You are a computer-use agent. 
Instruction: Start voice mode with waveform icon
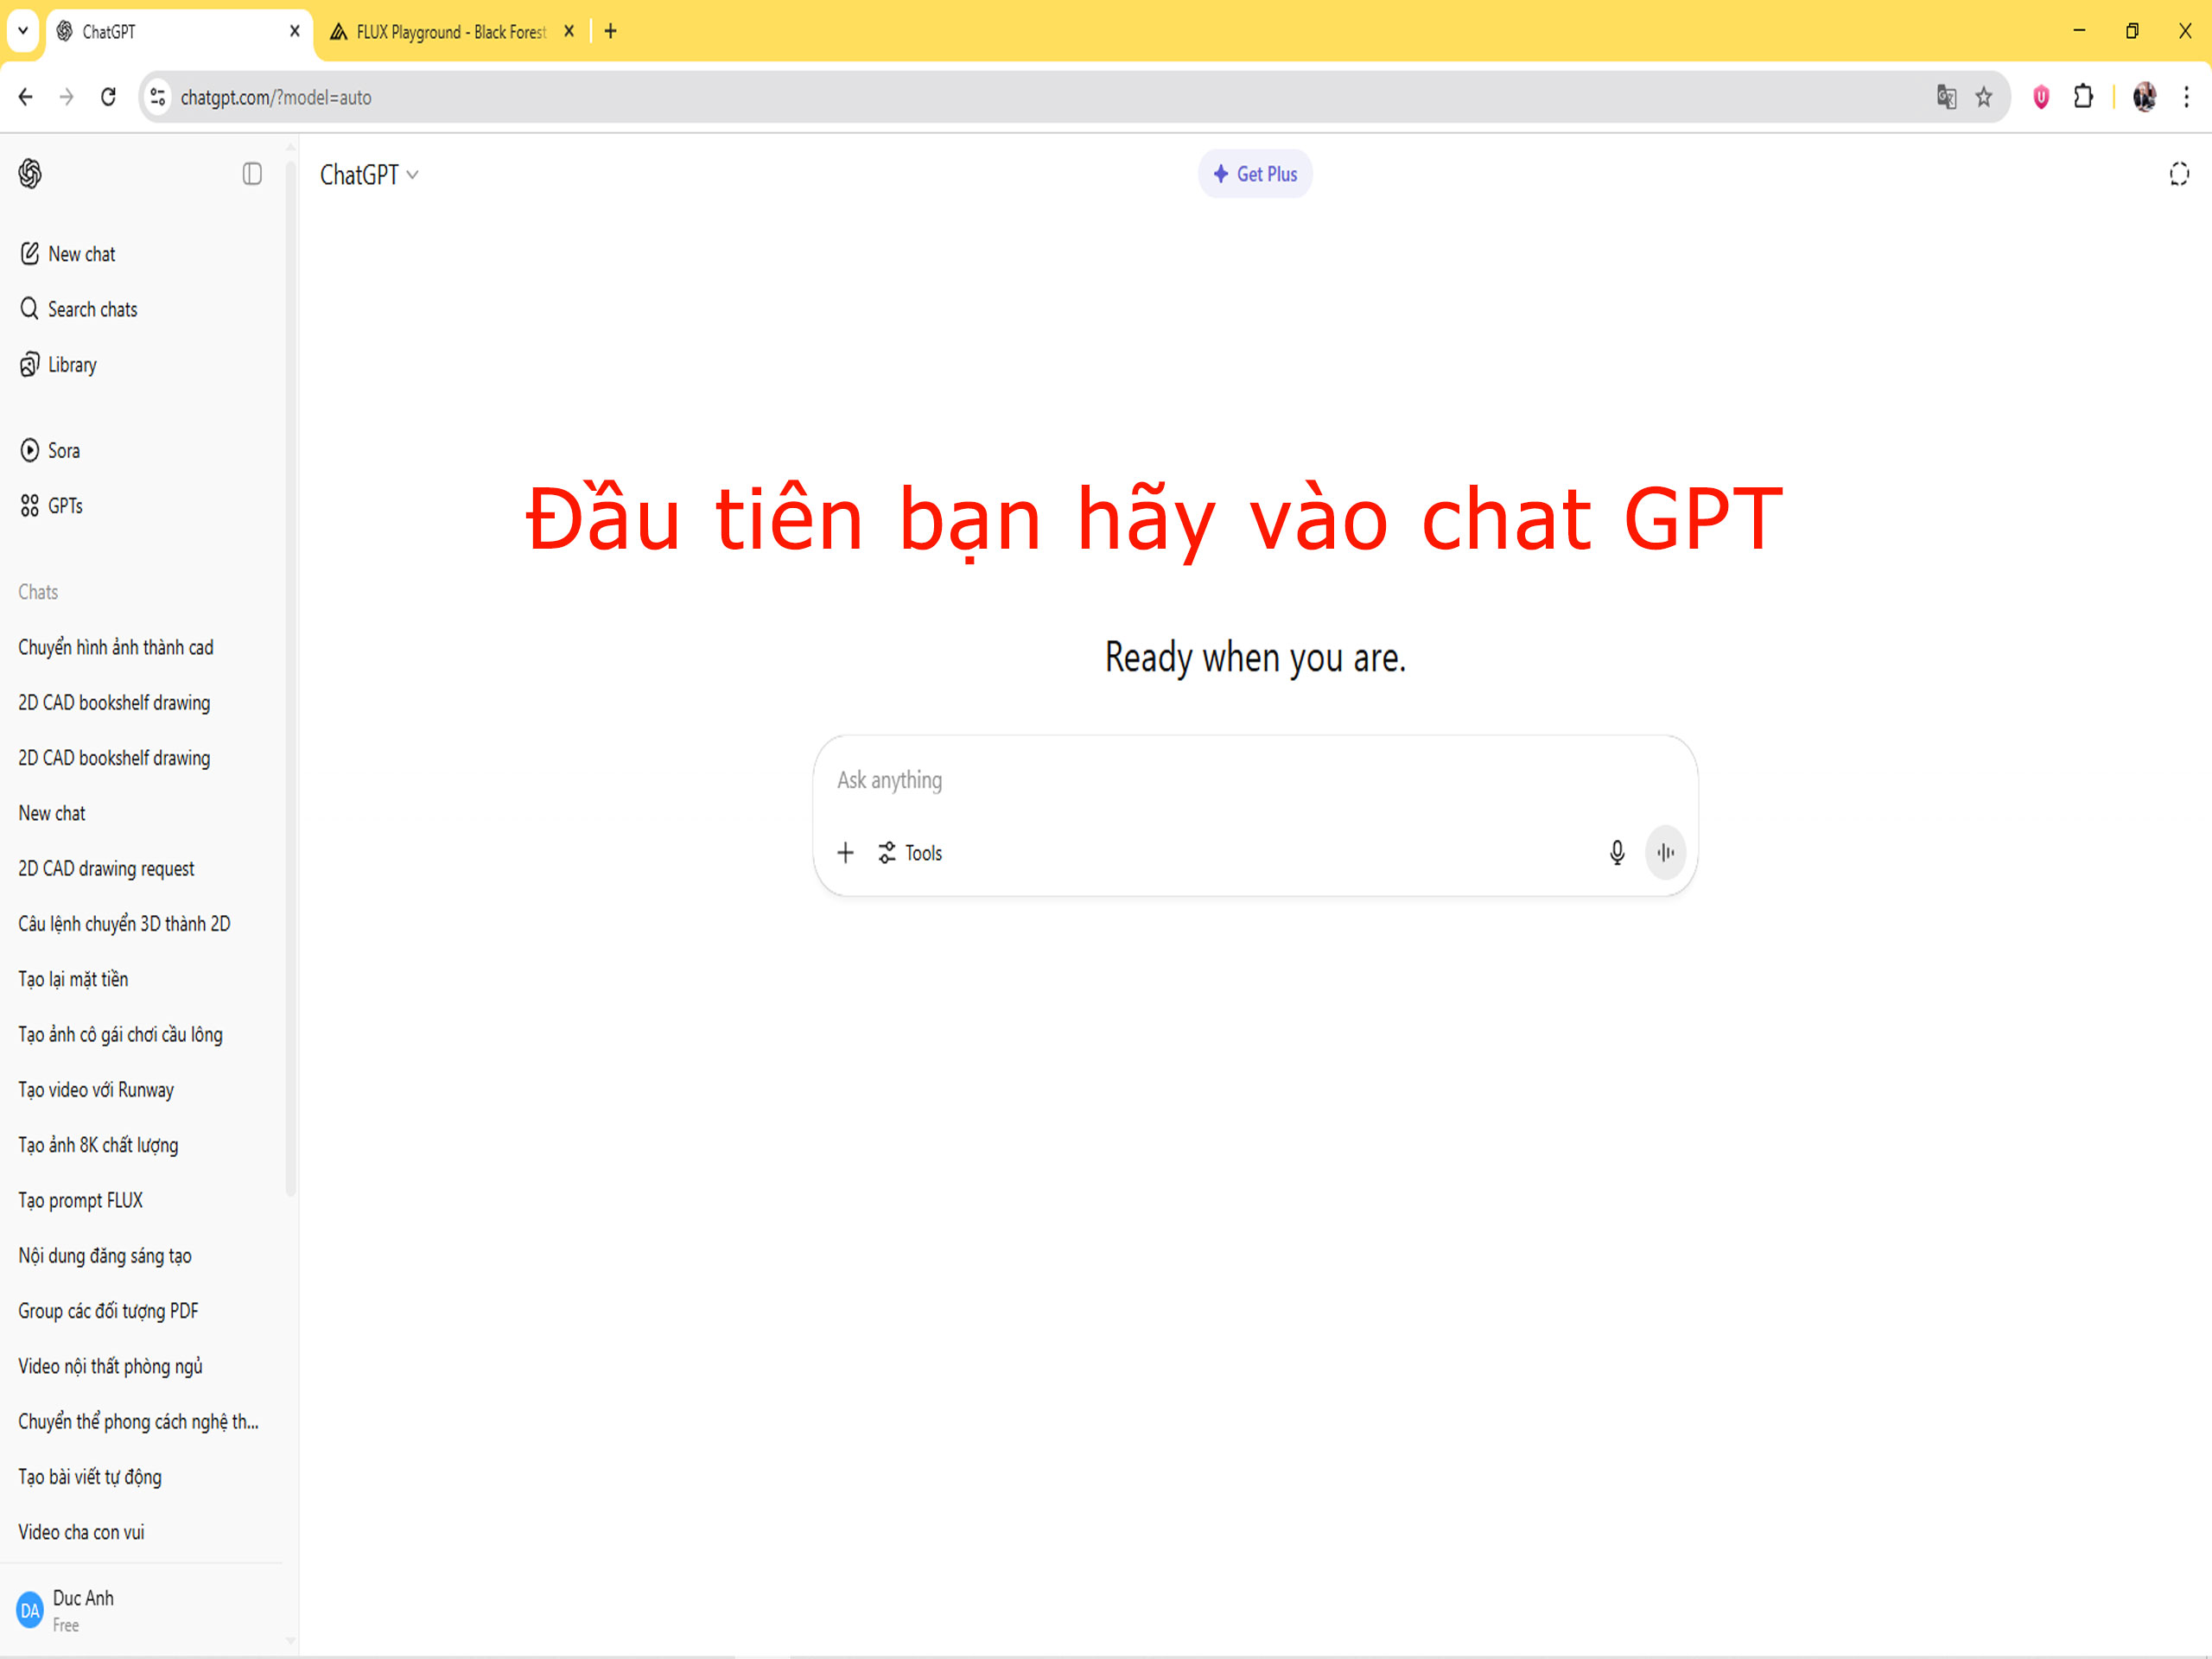(1665, 852)
